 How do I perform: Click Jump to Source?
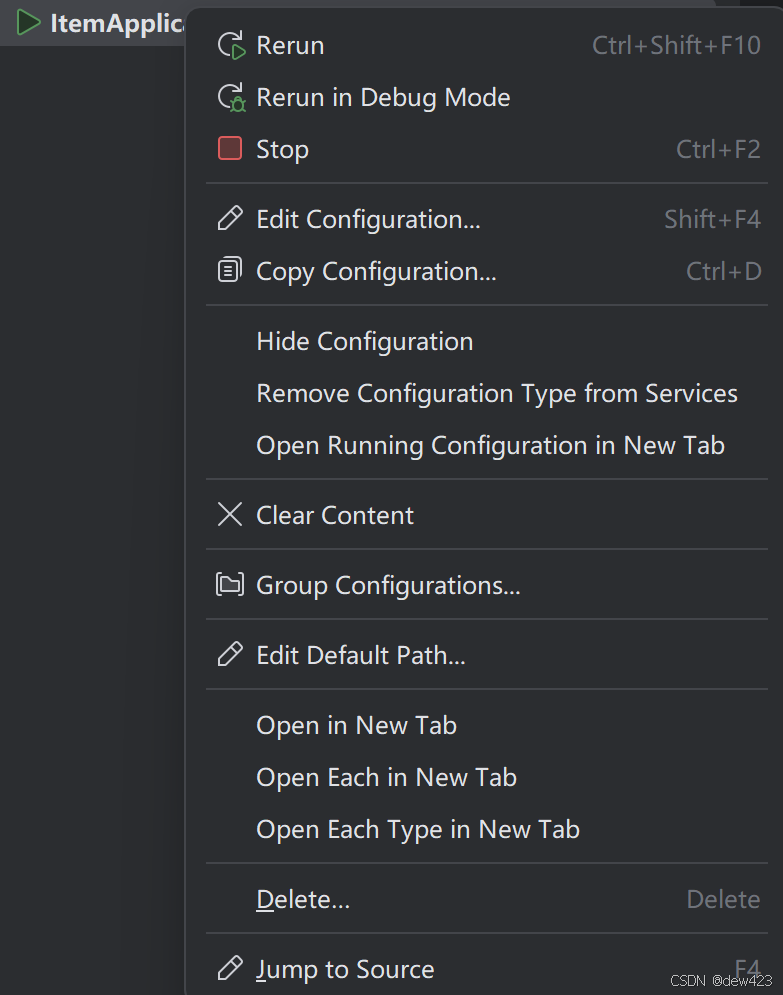(345, 969)
